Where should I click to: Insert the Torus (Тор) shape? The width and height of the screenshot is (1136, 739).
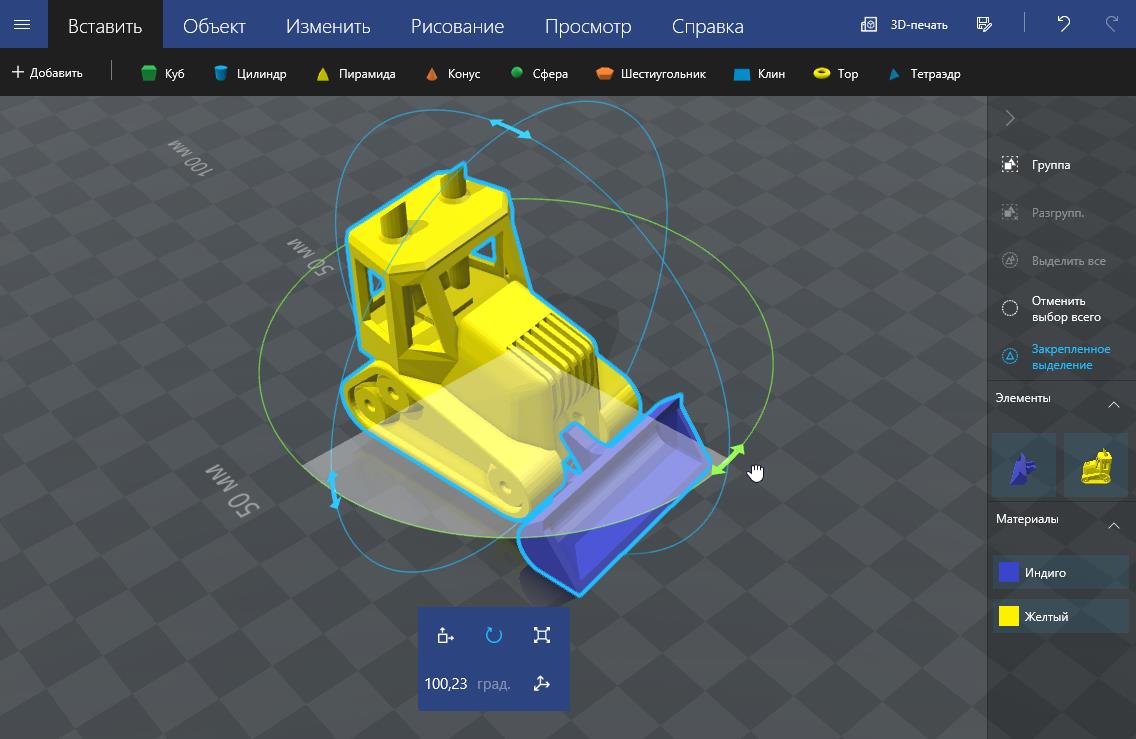tap(836, 73)
